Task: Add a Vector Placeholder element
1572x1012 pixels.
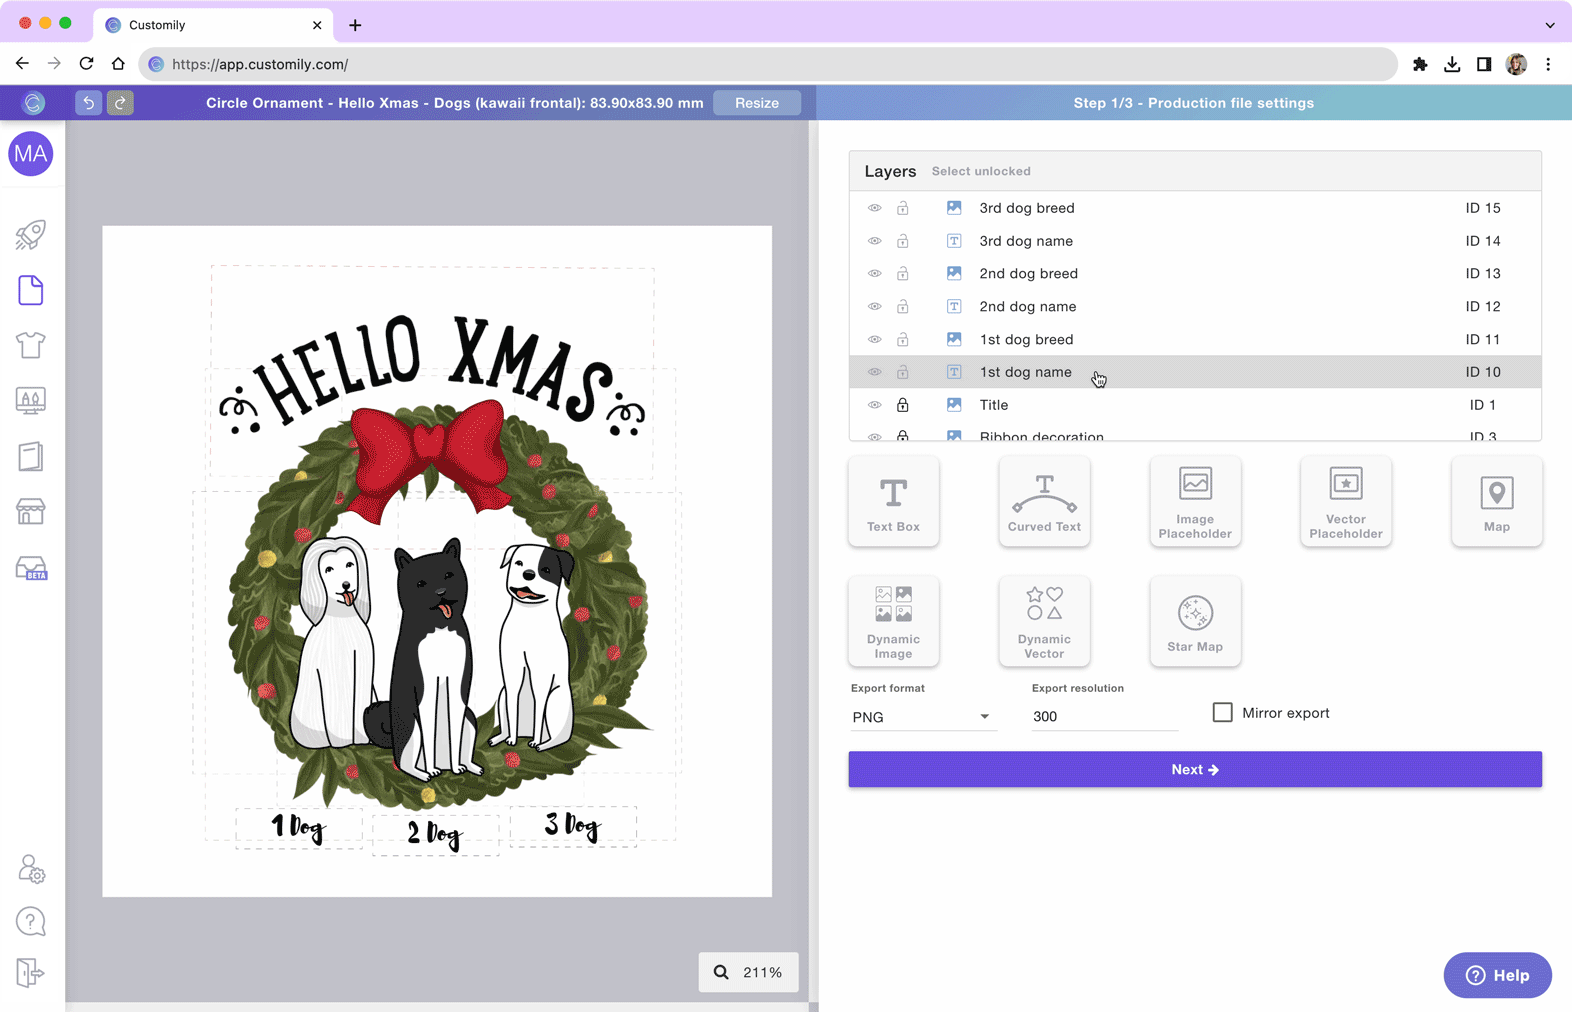Action: coord(1346,501)
